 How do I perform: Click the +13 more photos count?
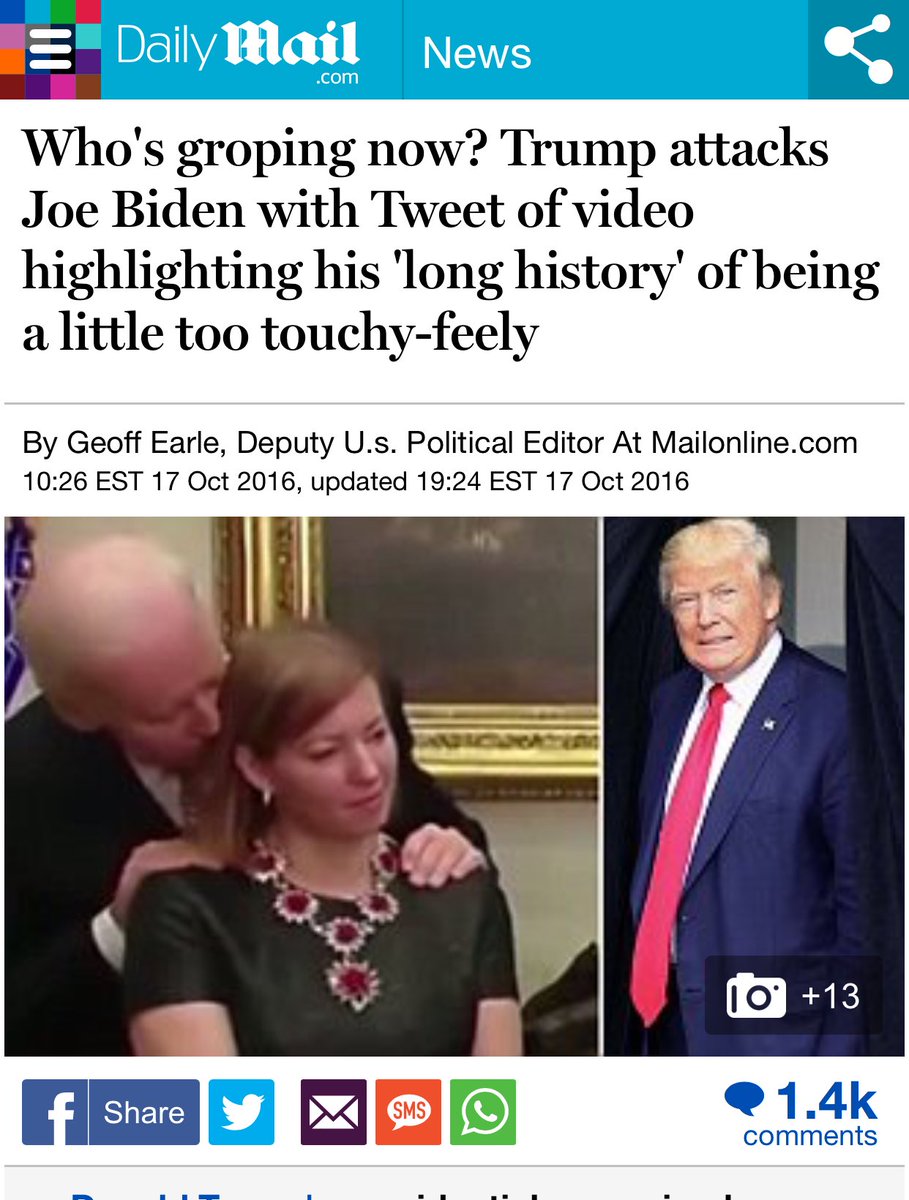[830, 996]
